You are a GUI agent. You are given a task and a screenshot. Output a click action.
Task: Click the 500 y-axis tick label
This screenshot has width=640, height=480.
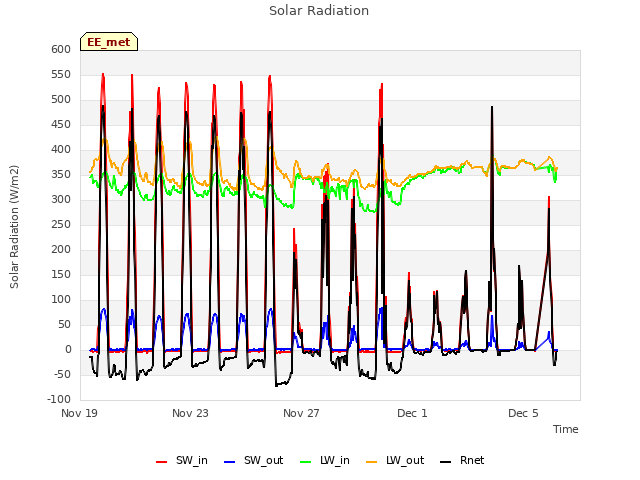61,100
